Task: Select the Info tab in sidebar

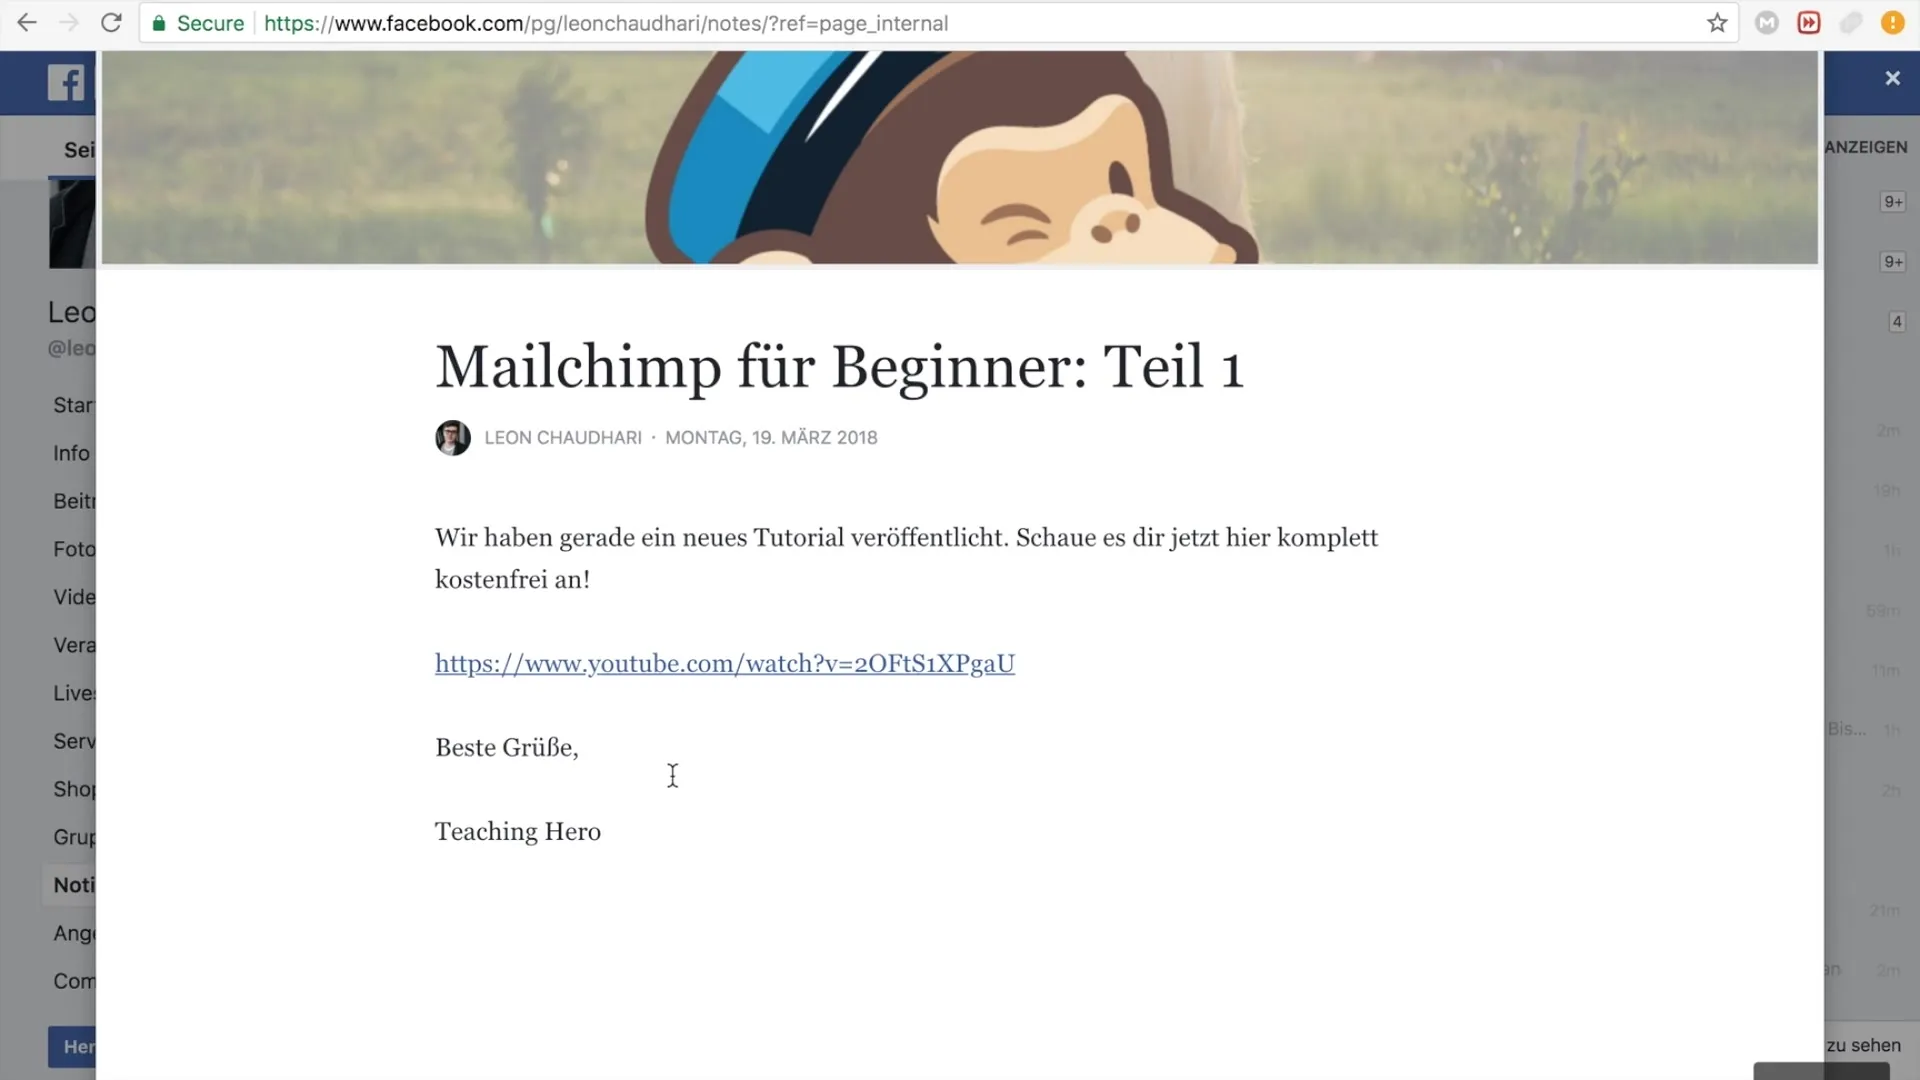Action: click(70, 452)
